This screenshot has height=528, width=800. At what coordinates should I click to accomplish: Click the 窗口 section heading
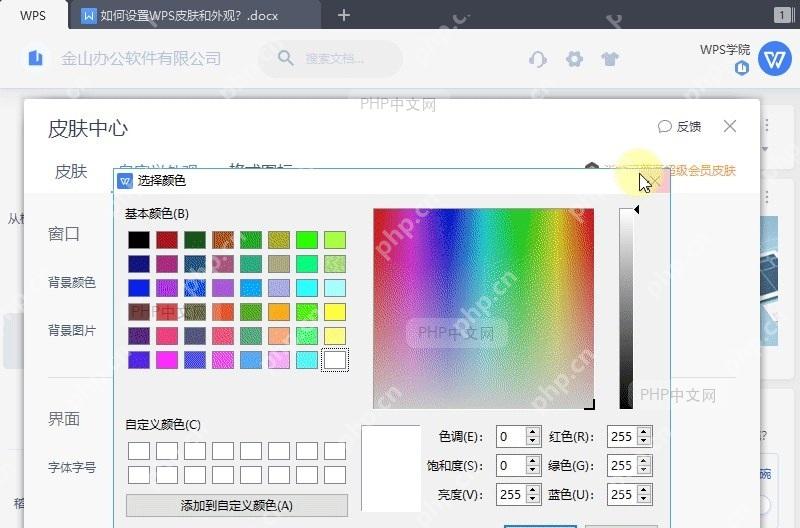click(x=64, y=234)
